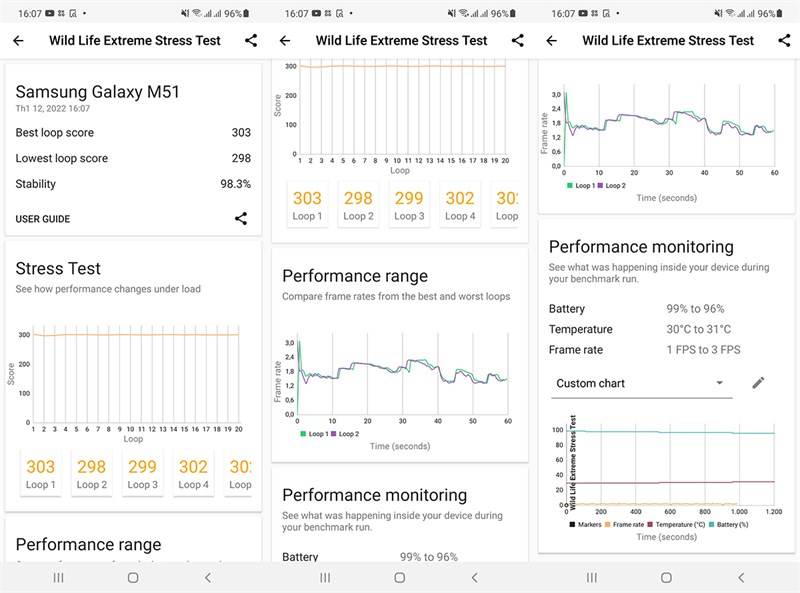
Task: Share result beside USER GUIDE
Action: point(241,218)
